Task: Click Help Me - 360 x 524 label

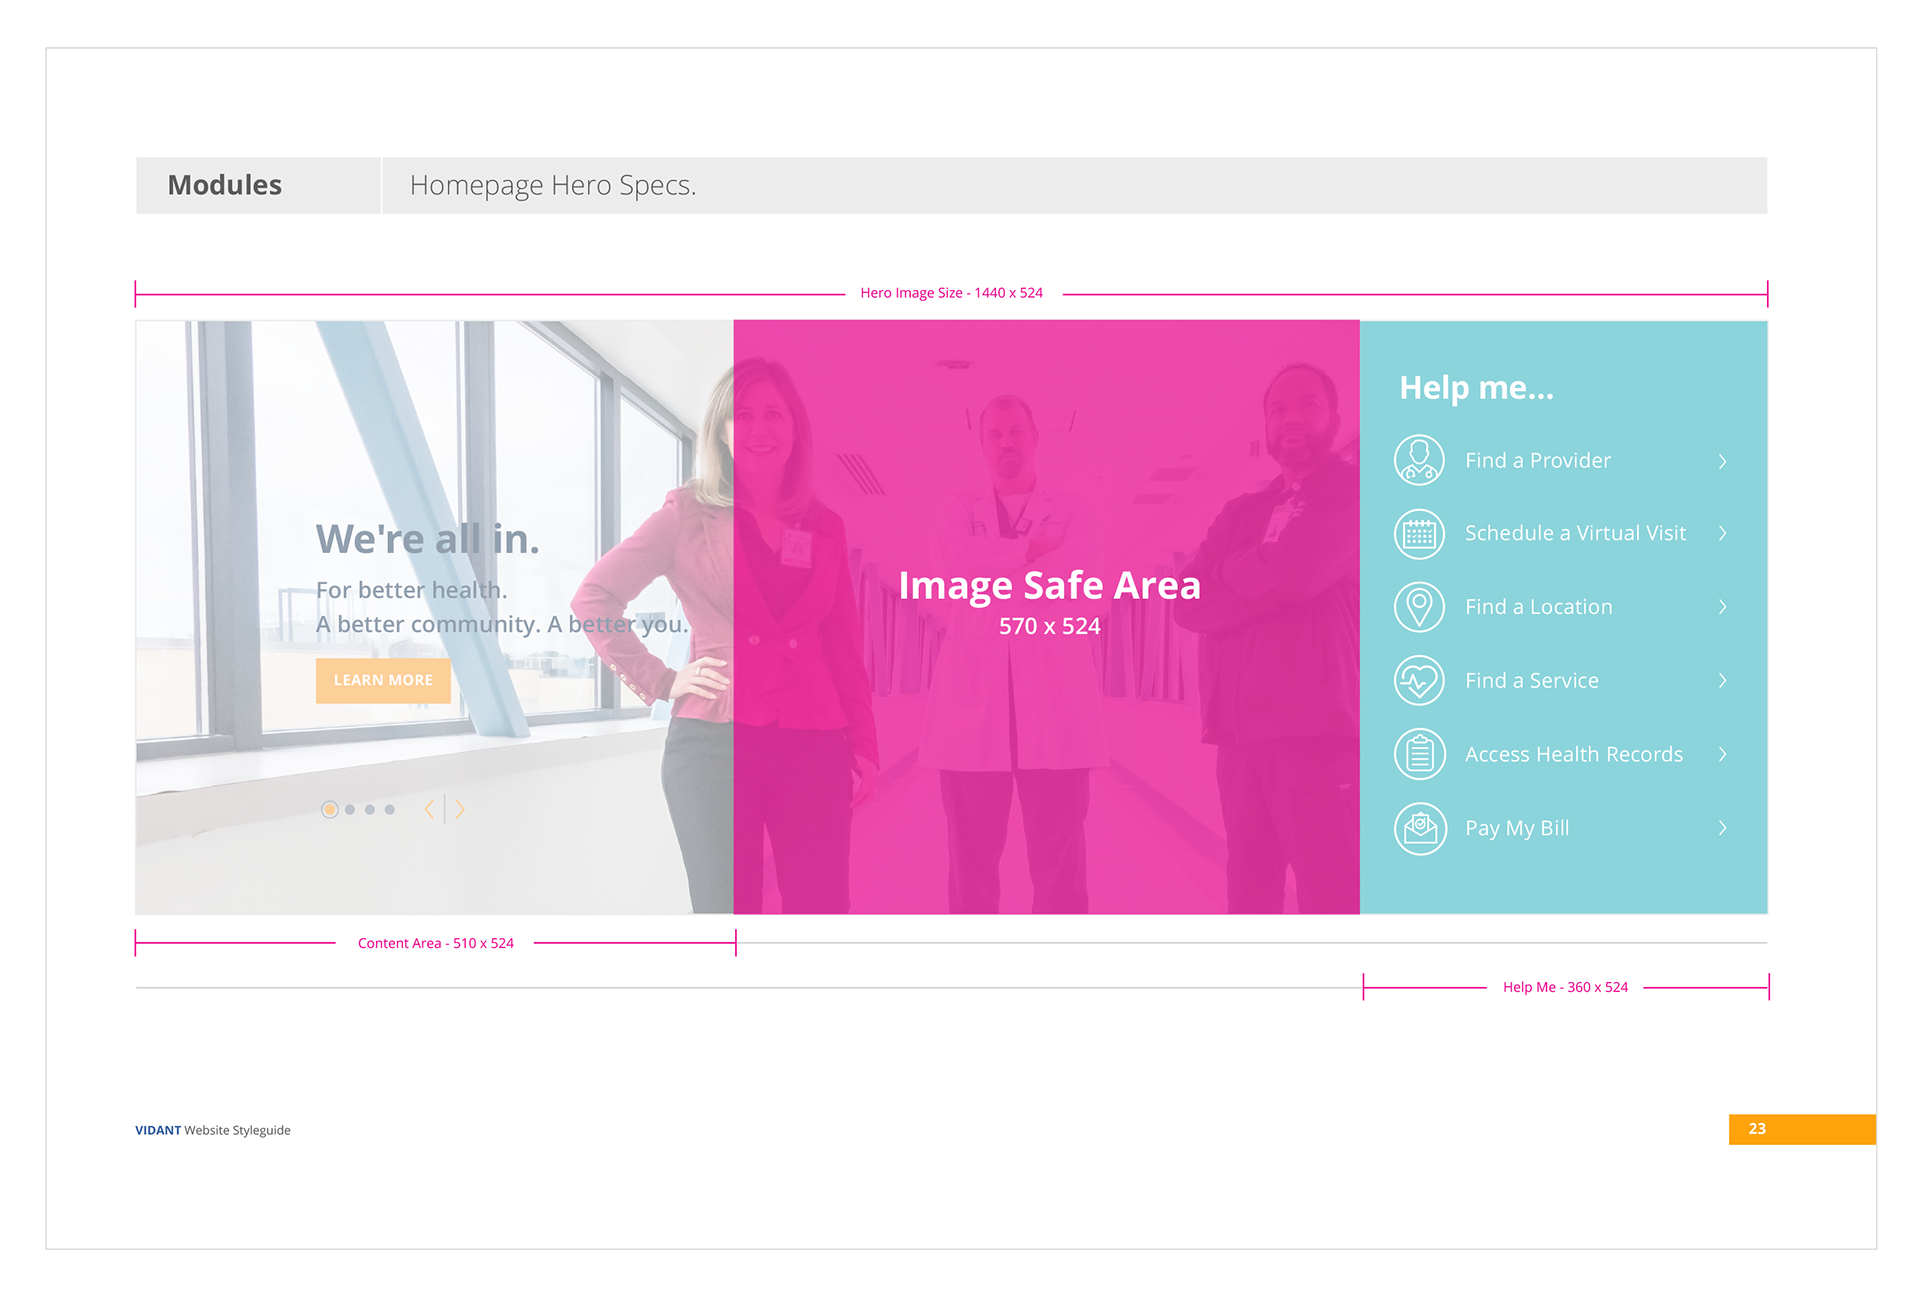Action: (1565, 987)
